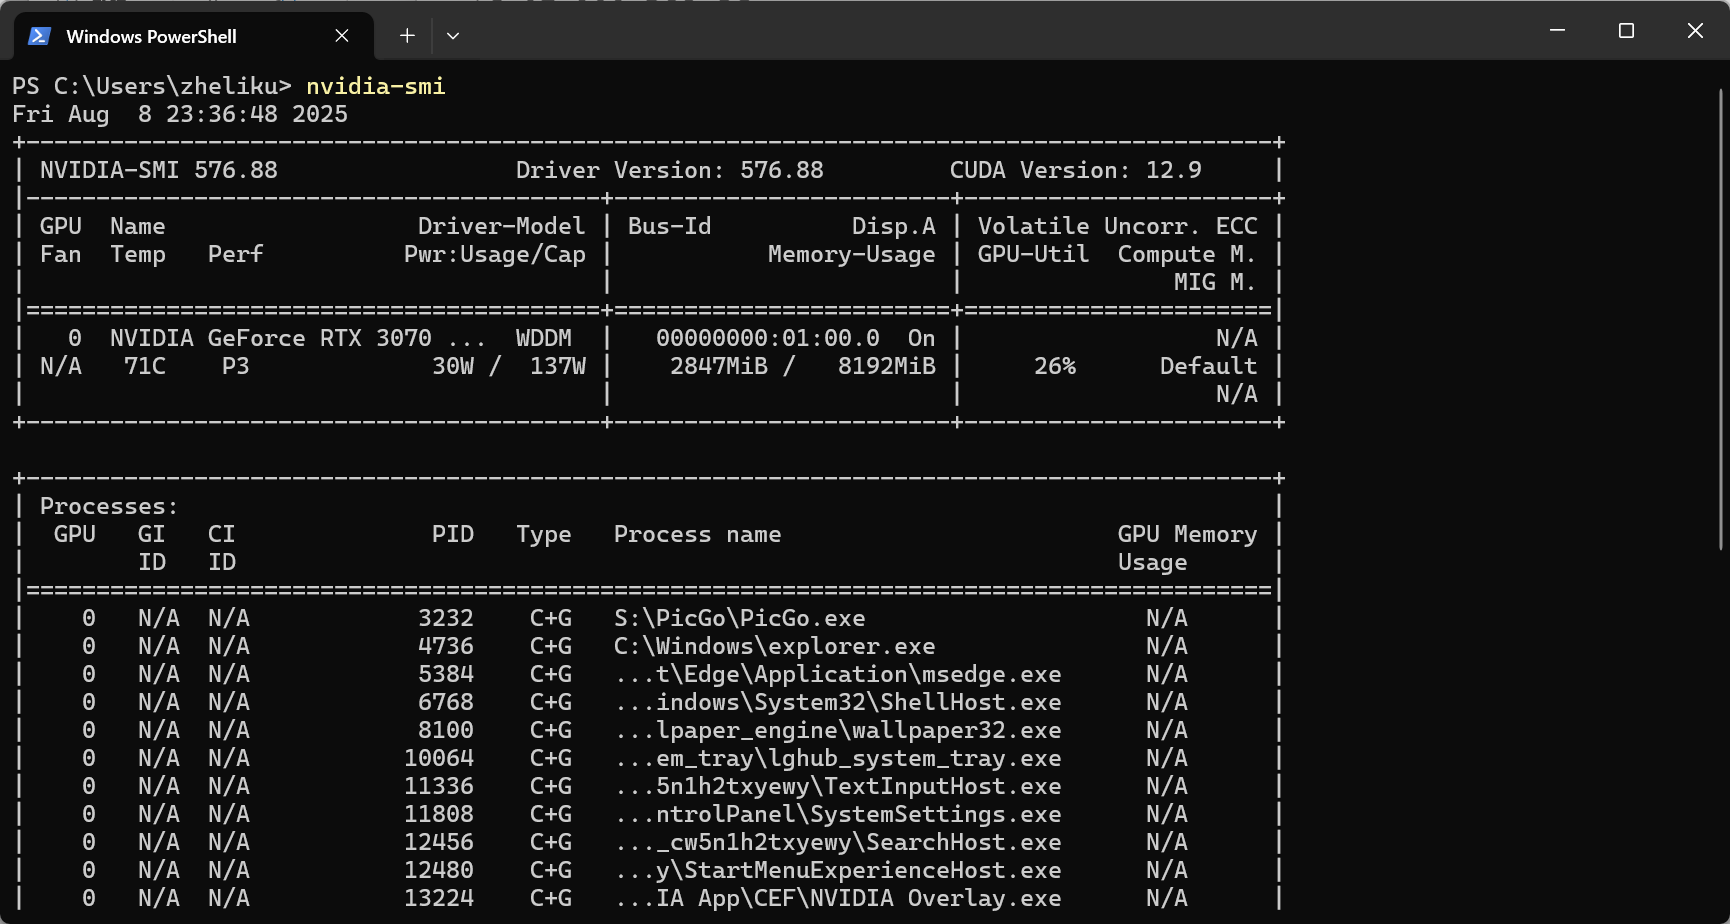
Task: Click the P3 performance state
Action: click(x=236, y=366)
